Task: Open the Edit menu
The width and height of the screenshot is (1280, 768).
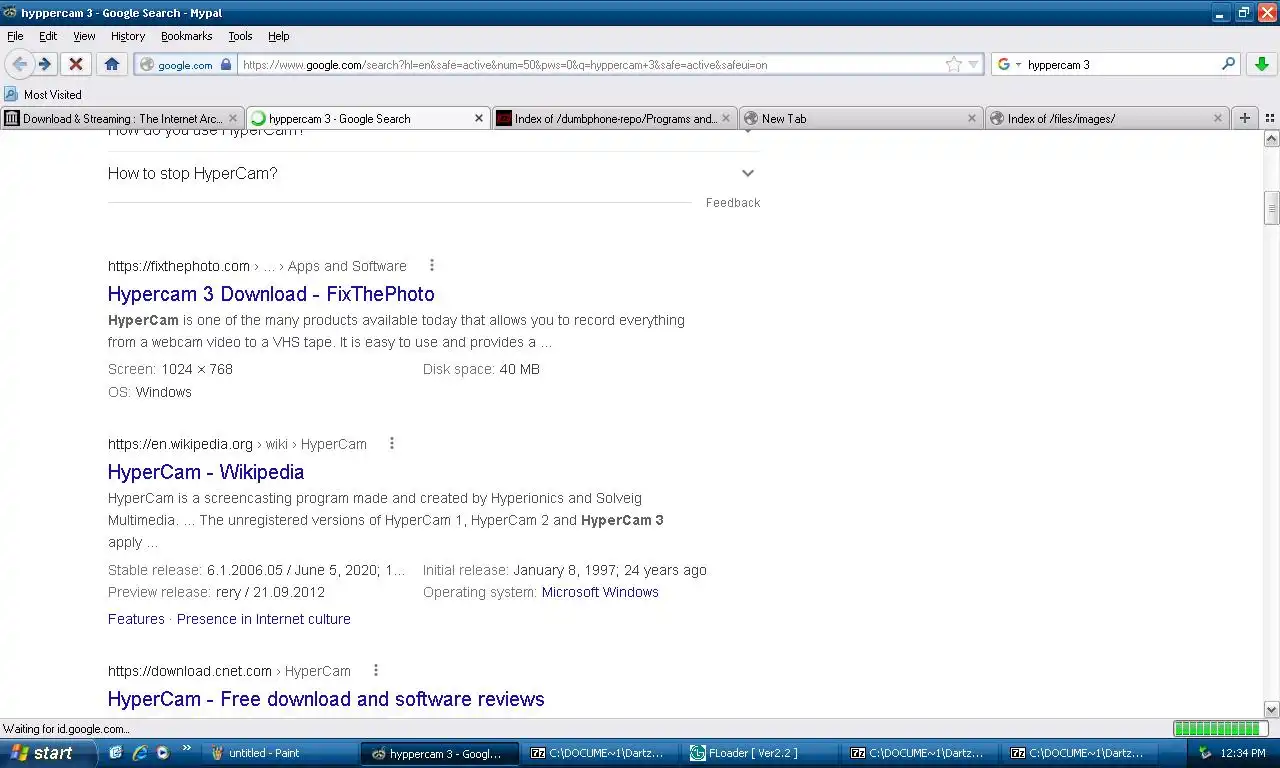Action: coord(48,36)
